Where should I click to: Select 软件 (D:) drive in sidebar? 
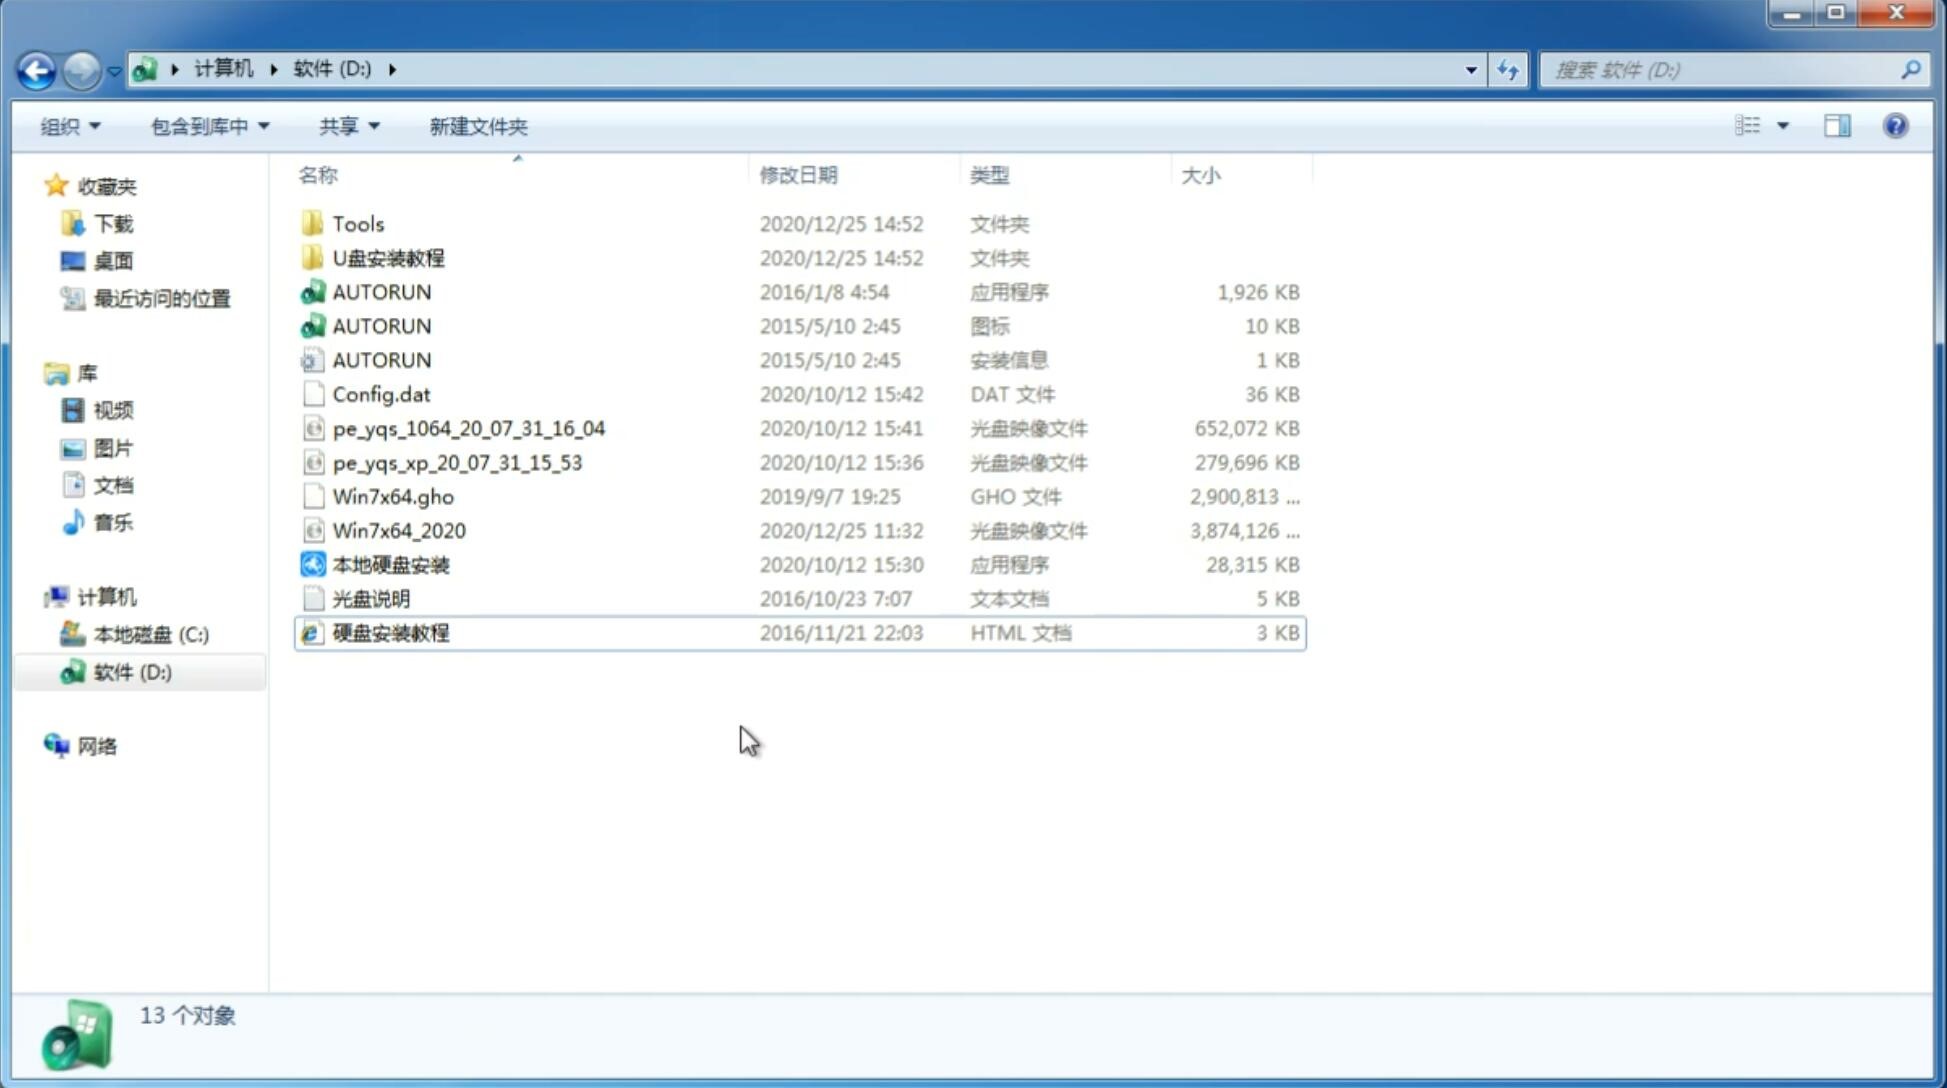point(130,672)
